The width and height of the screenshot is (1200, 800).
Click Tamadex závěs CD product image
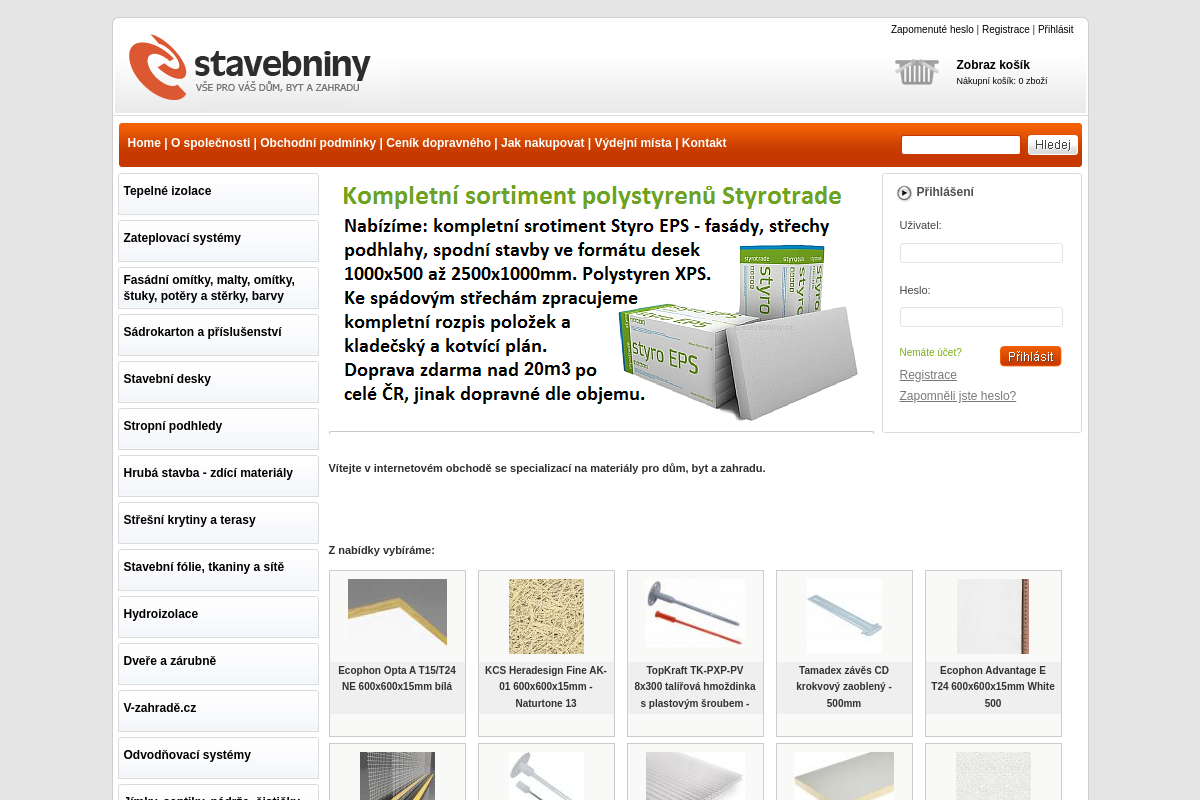[844, 617]
